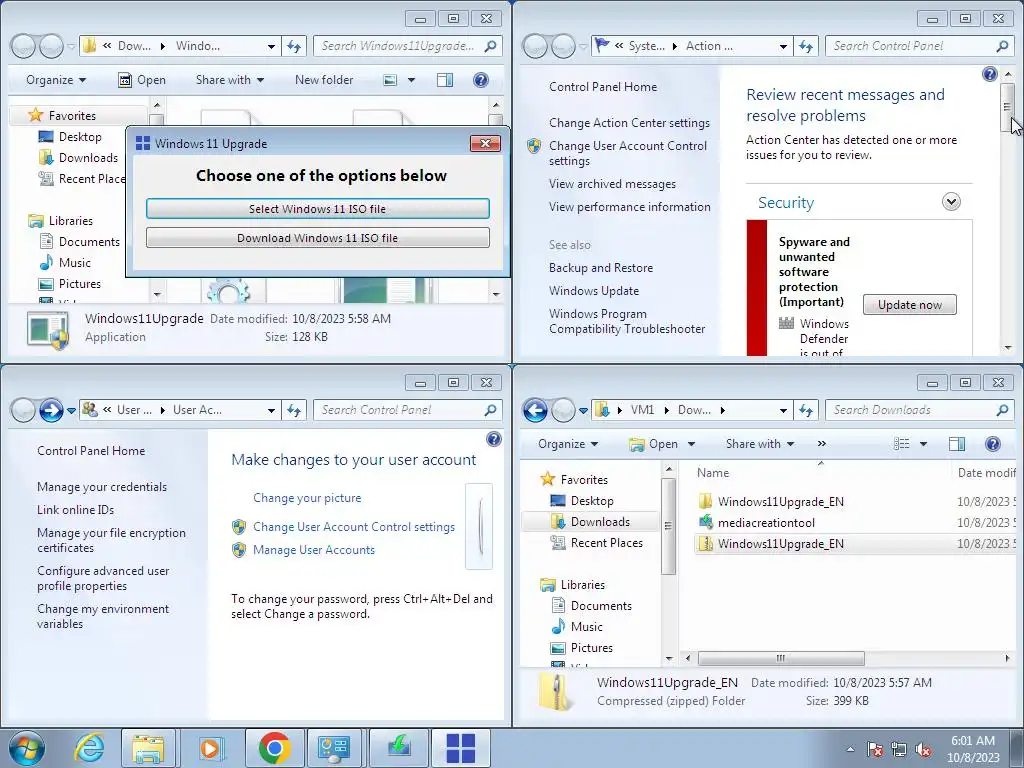Refresh the Action Center address bar
Image resolution: width=1024 pixels, height=768 pixels.
coord(806,46)
